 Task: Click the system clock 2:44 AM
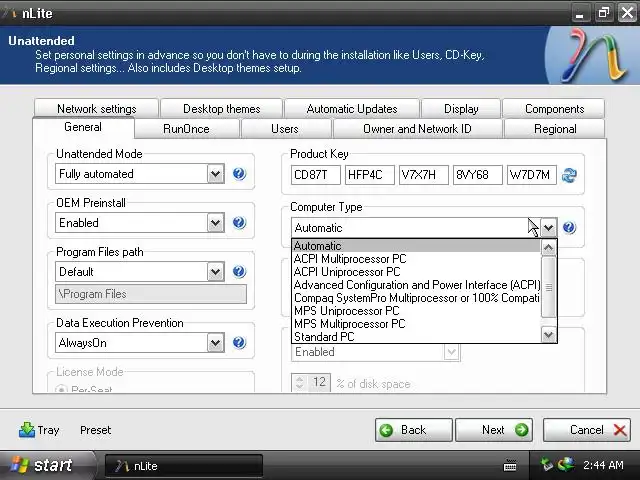coord(603,465)
